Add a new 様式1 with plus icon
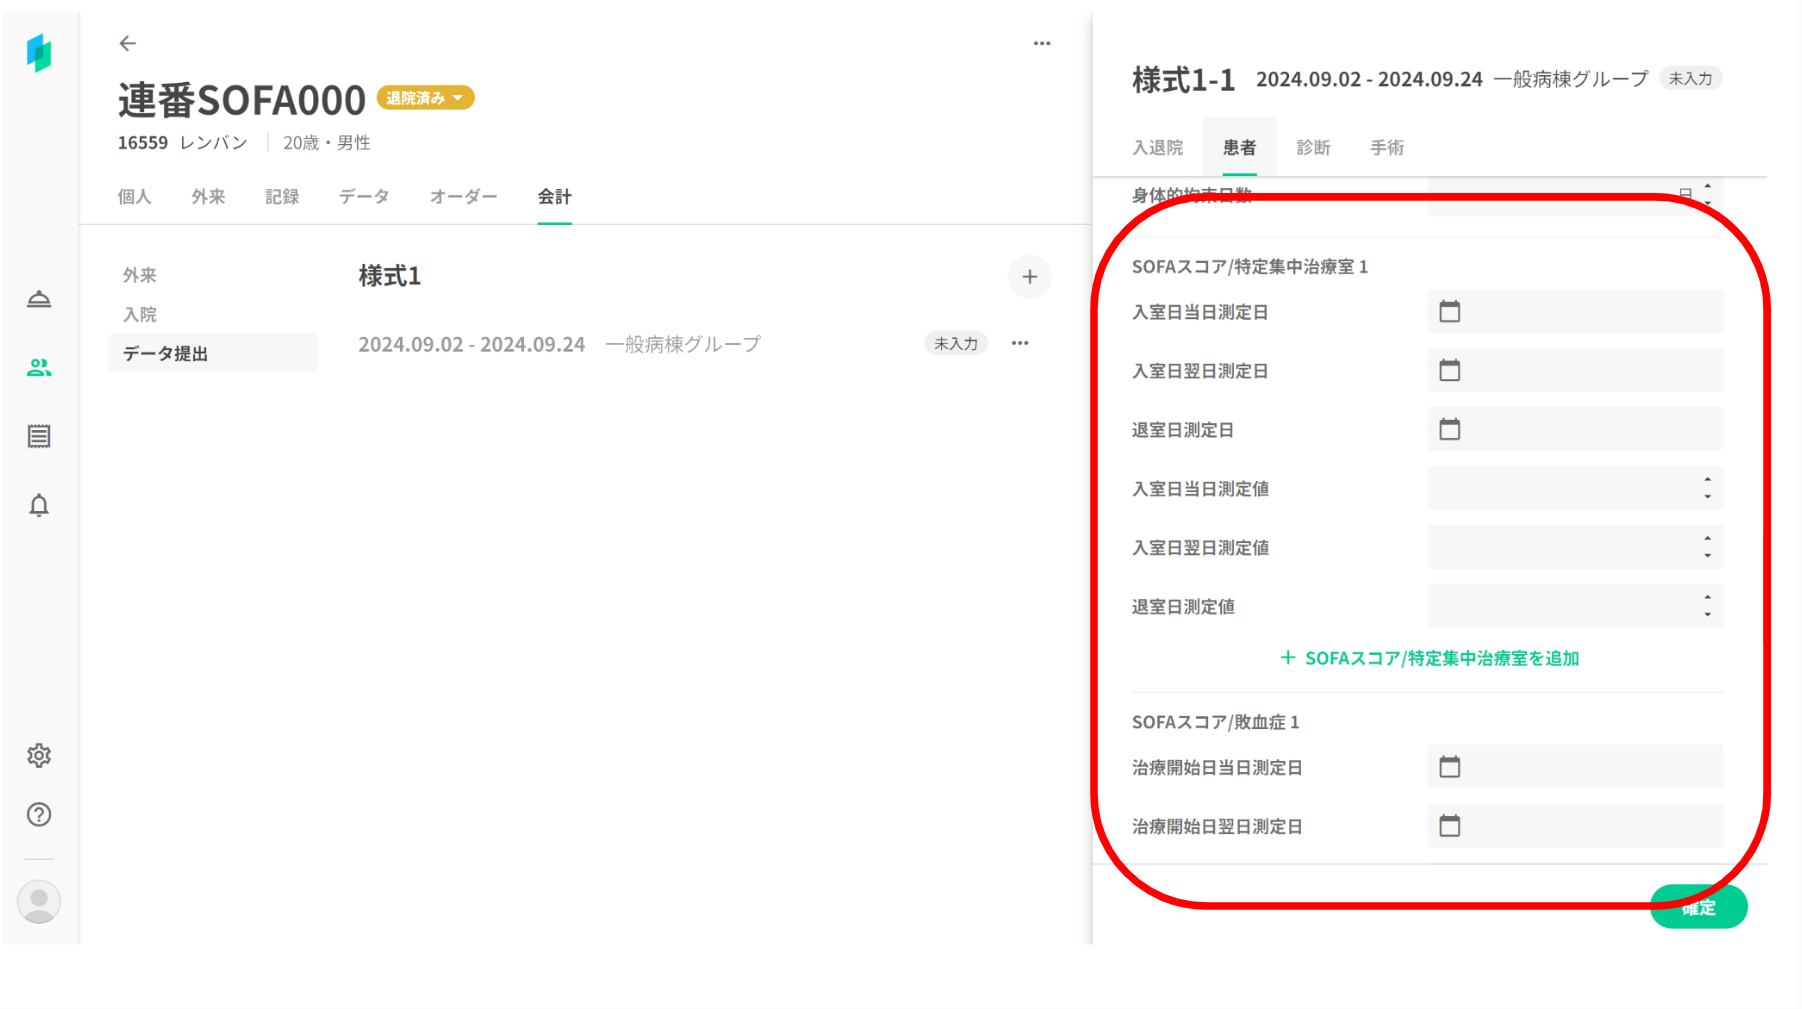 (x=1030, y=277)
